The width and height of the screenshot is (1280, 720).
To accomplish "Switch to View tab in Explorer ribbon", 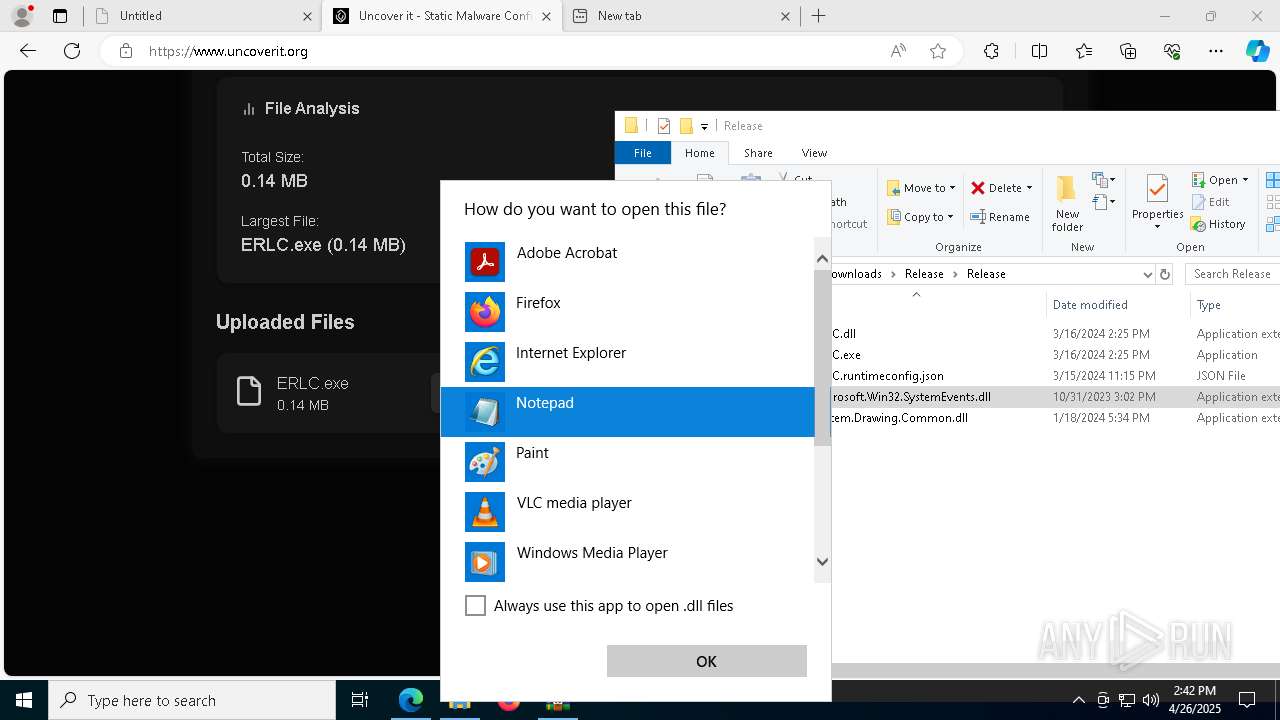I will tap(814, 153).
